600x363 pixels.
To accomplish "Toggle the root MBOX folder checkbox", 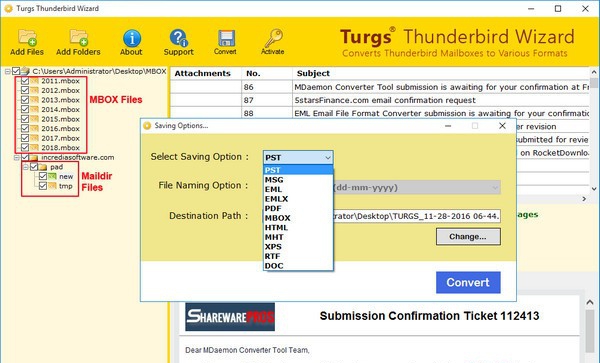I will [x=16, y=71].
